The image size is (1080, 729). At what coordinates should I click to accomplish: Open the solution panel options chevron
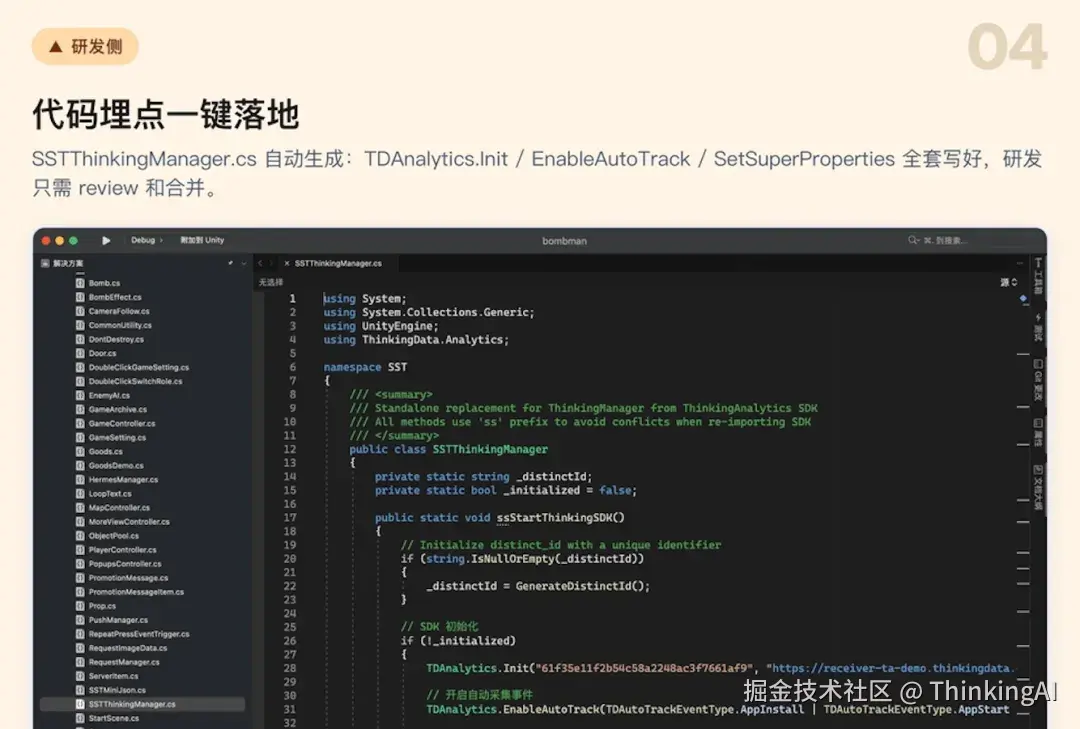tap(243, 263)
